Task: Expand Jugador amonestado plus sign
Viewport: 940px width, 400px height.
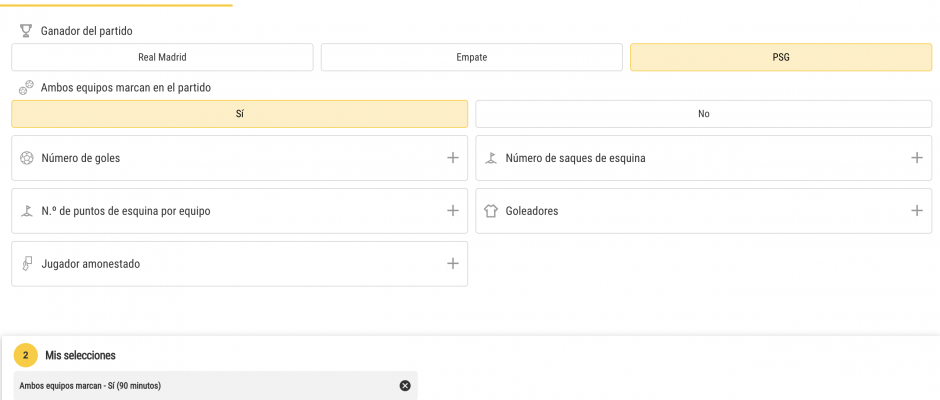Action: pos(453,264)
